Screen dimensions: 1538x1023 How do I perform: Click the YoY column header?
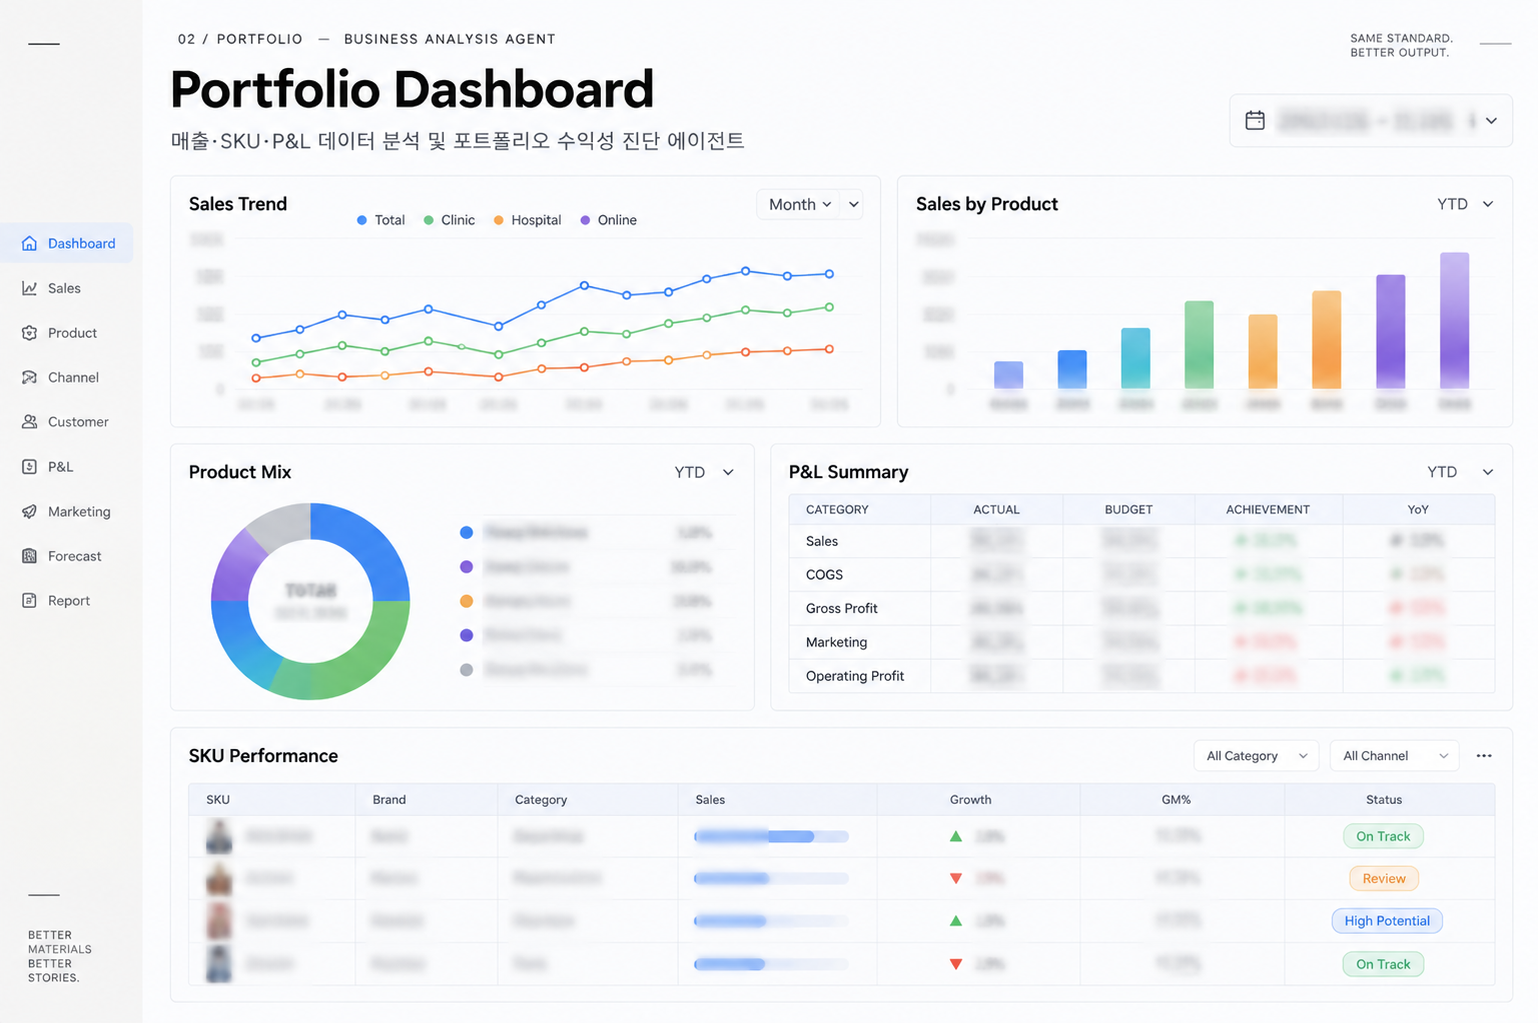pos(1418,510)
